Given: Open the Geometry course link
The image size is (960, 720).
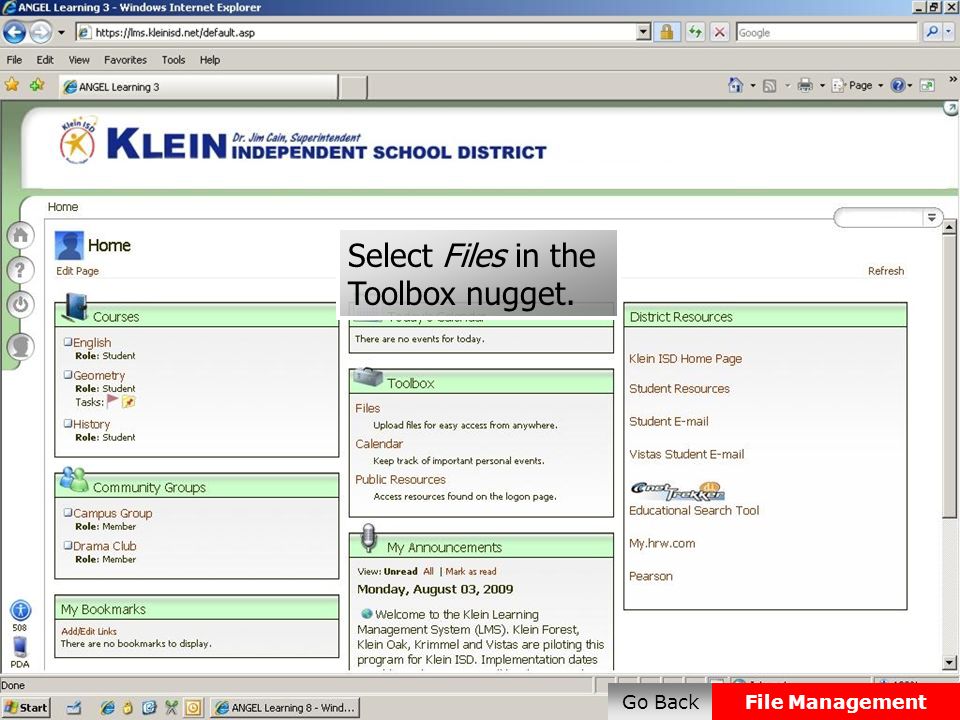Looking at the screenshot, I should point(99,375).
